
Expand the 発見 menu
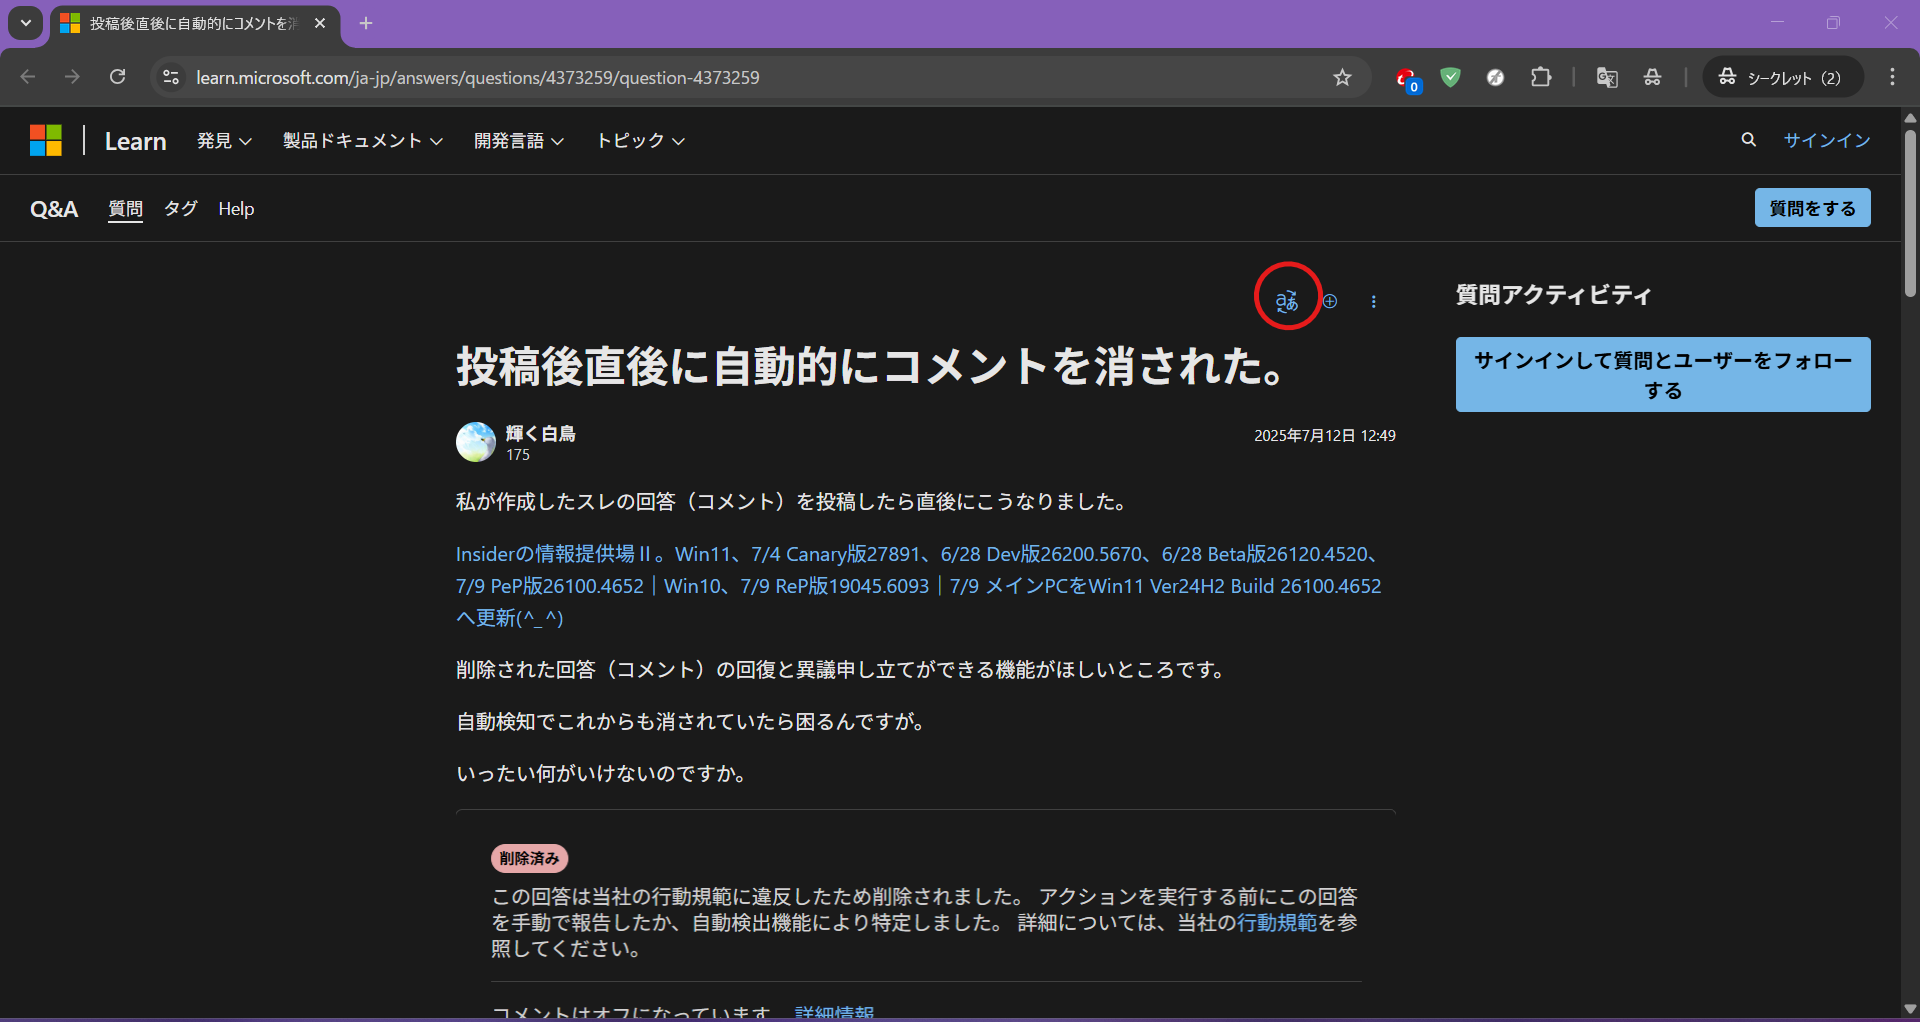[224, 141]
